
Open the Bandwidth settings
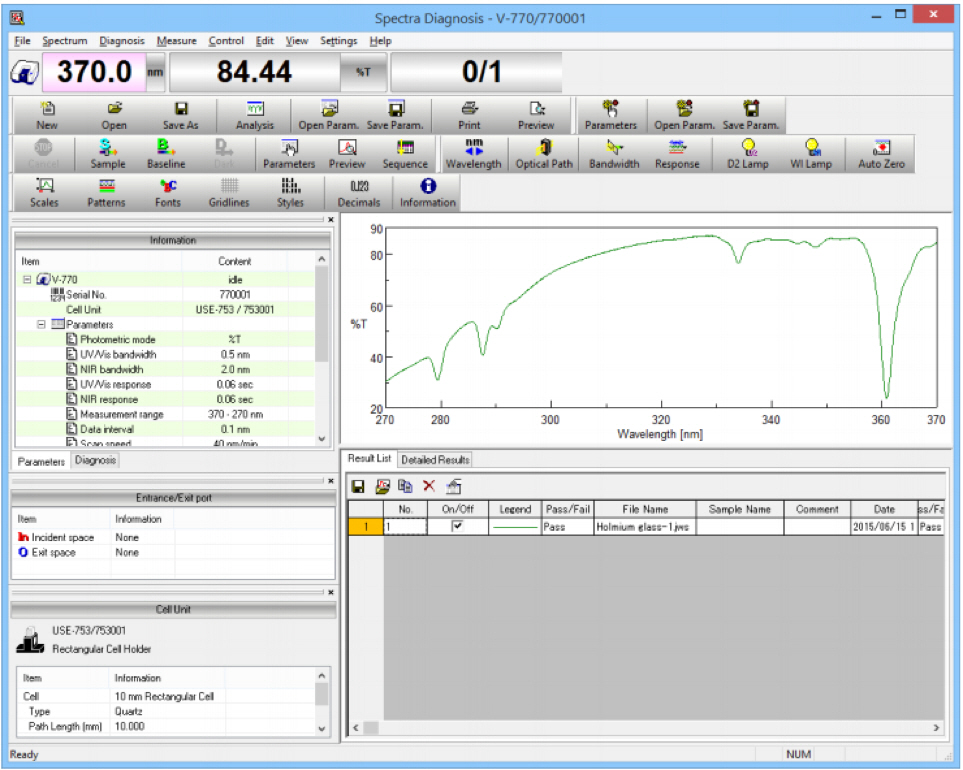point(614,153)
